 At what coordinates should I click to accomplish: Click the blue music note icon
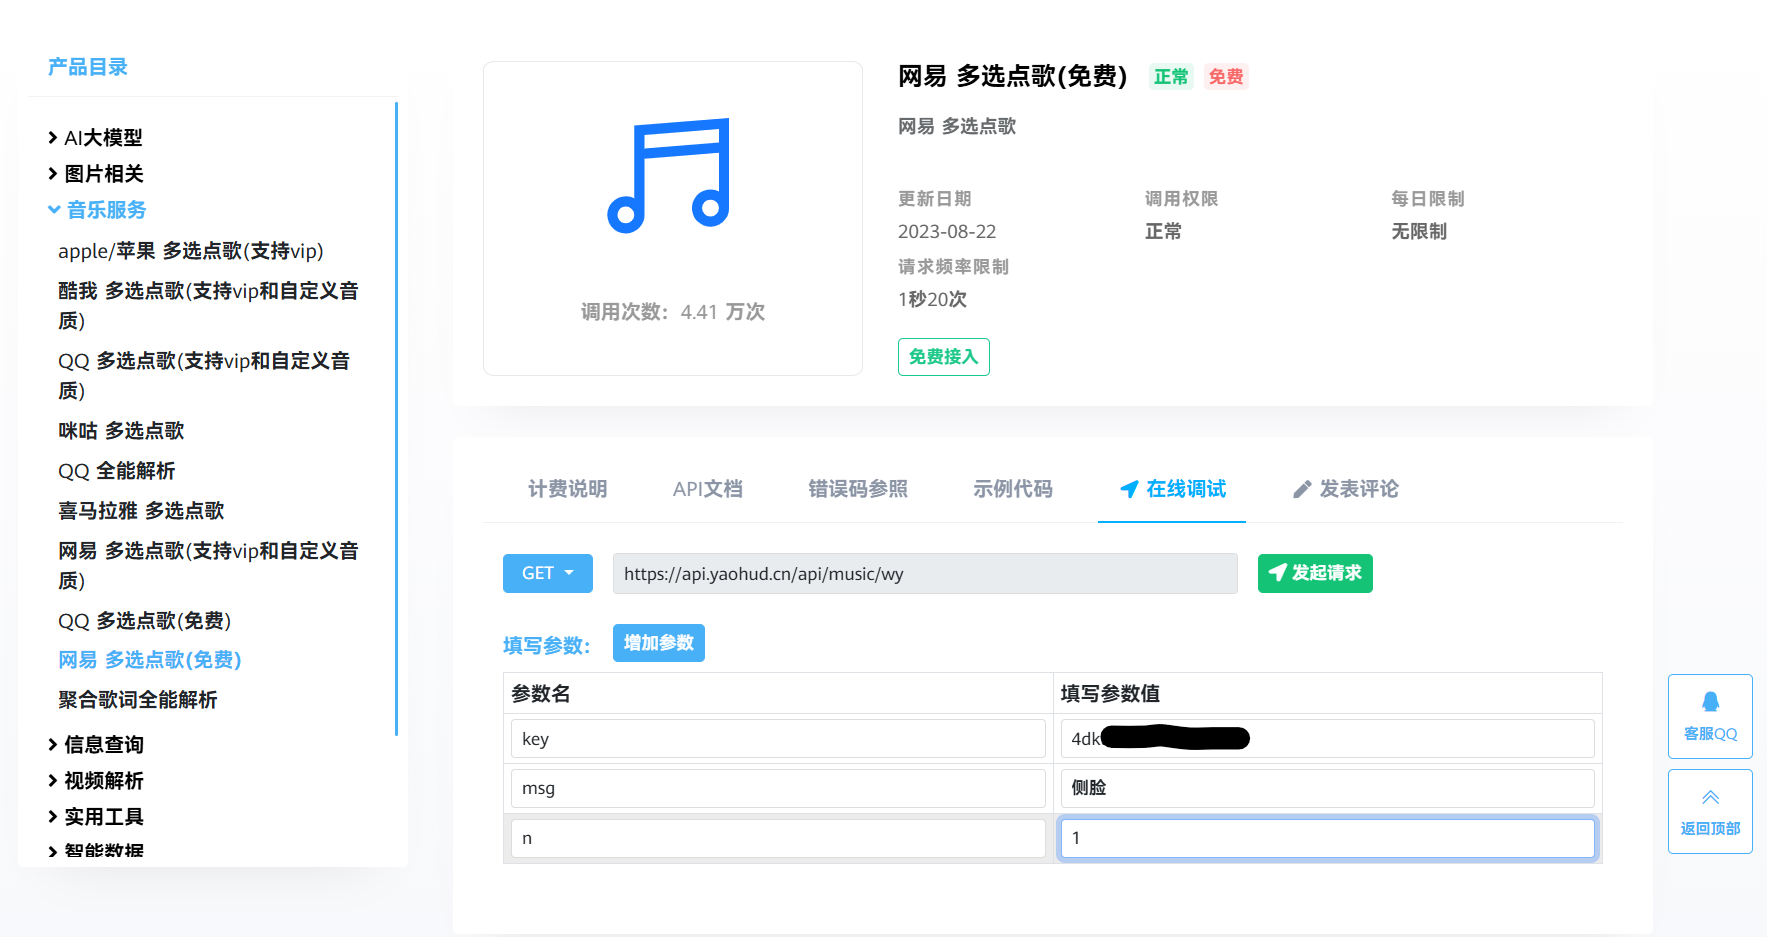[x=669, y=176]
